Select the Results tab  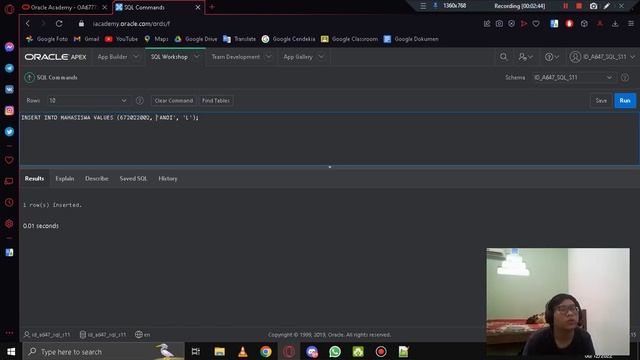point(34,178)
